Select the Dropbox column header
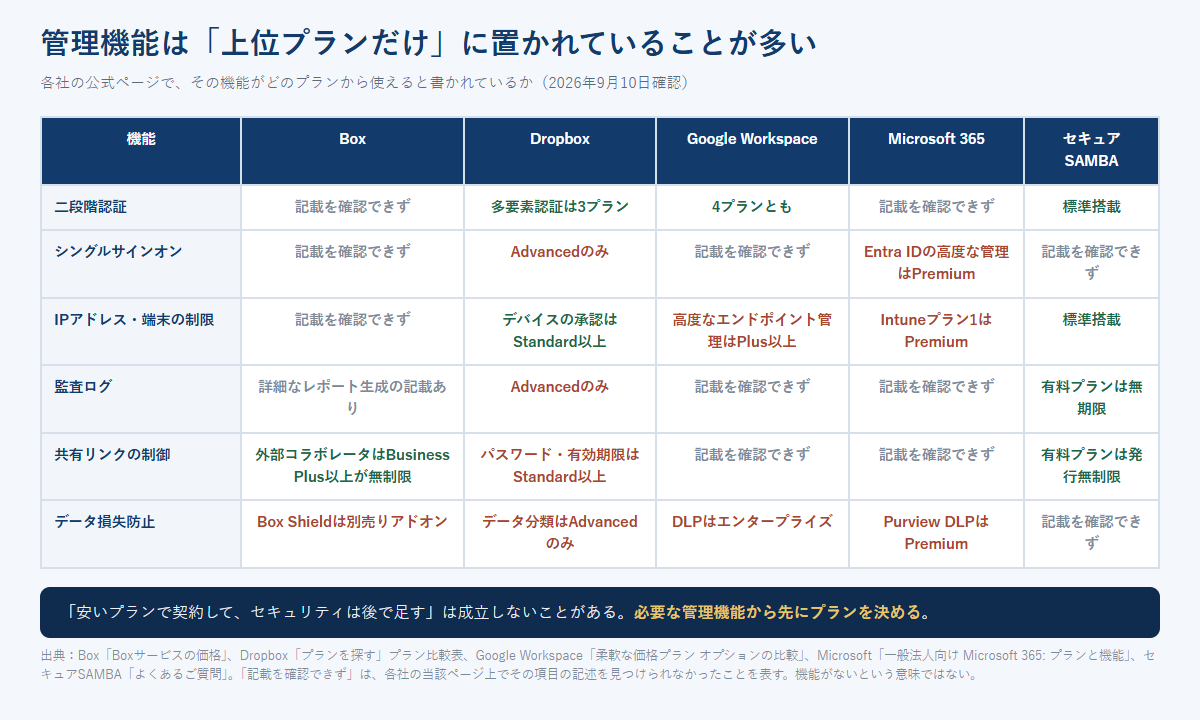 (560, 151)
